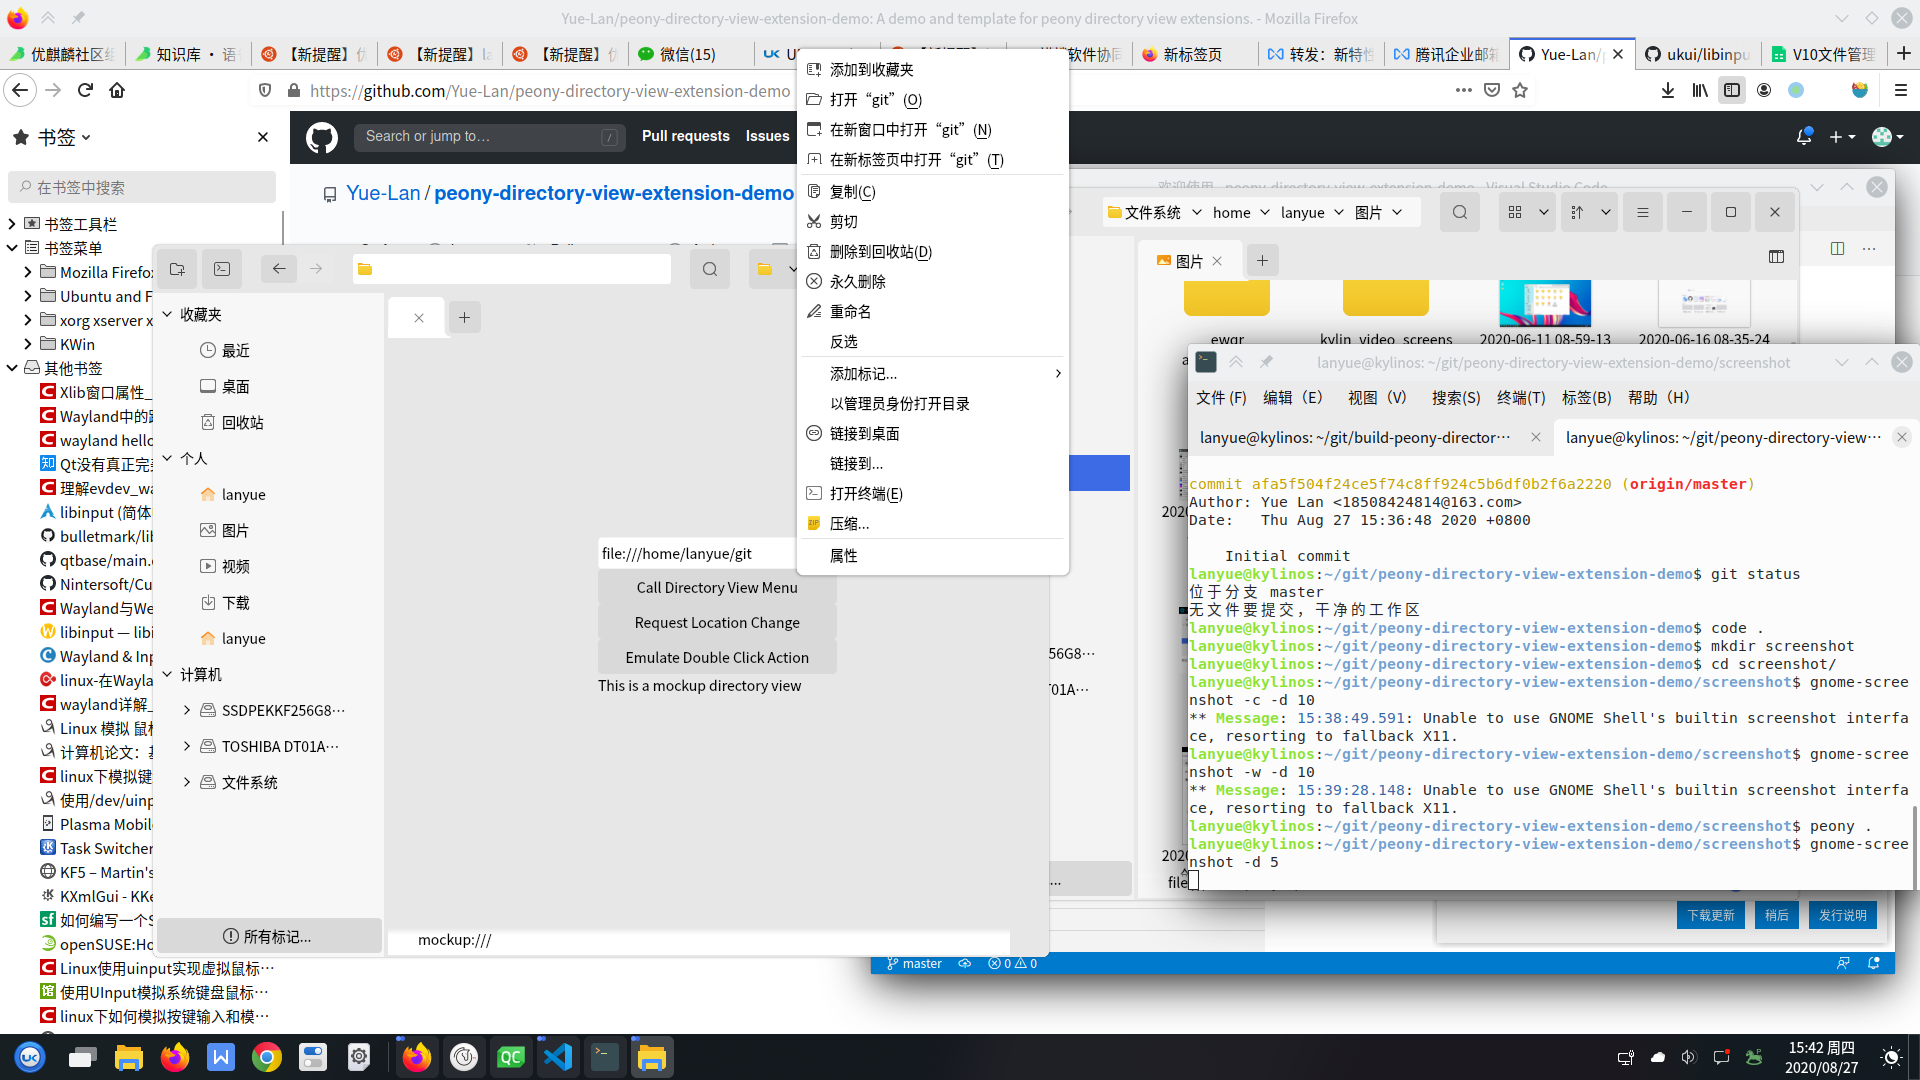Click the Call Directory View Menu button
The width and height of the screenshot is (1920, 1080).
coord(716,588)
